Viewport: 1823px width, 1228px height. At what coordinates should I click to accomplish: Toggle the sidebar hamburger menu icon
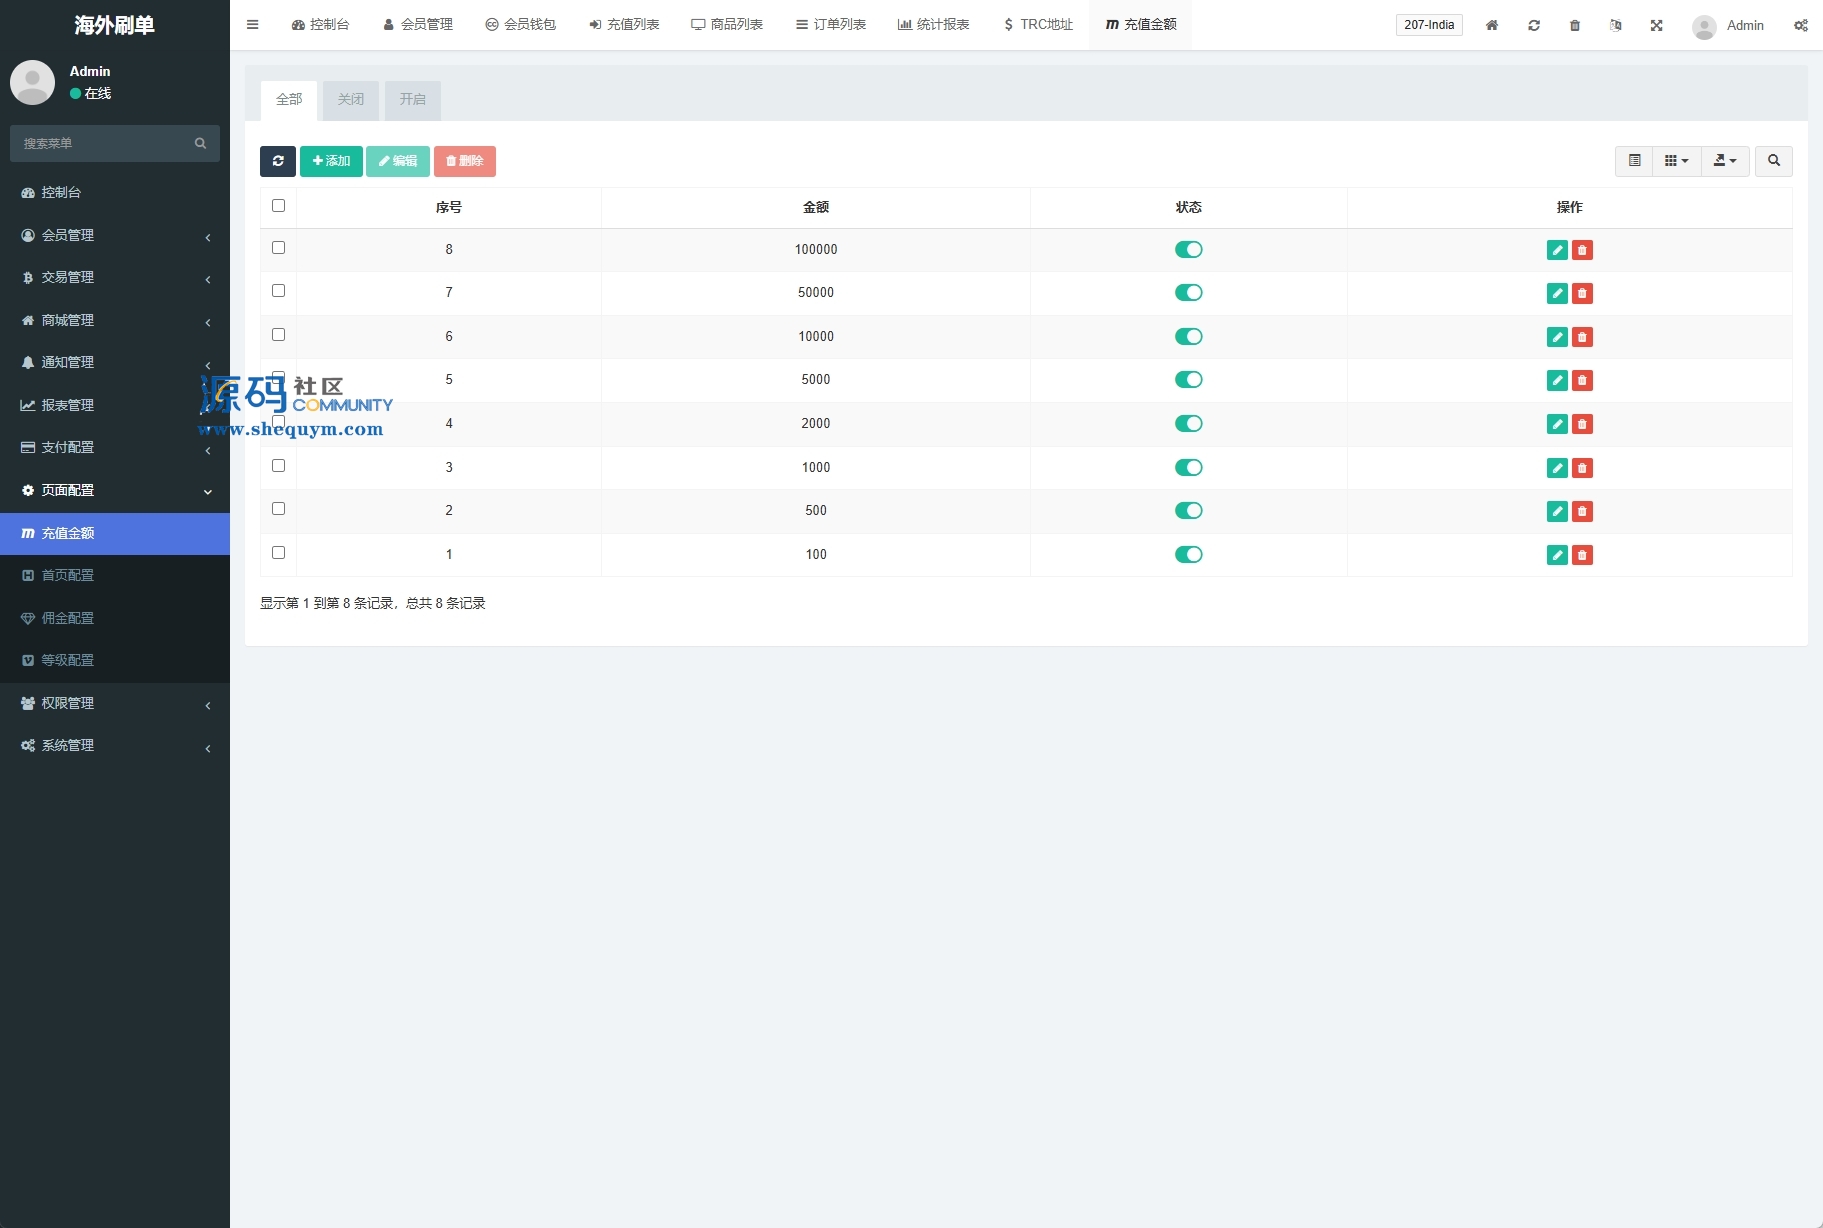point(253,25)
